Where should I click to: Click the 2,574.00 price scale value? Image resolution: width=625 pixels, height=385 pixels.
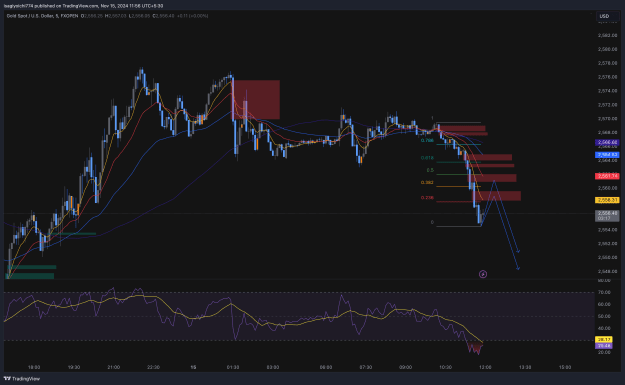tap(607, 91)
